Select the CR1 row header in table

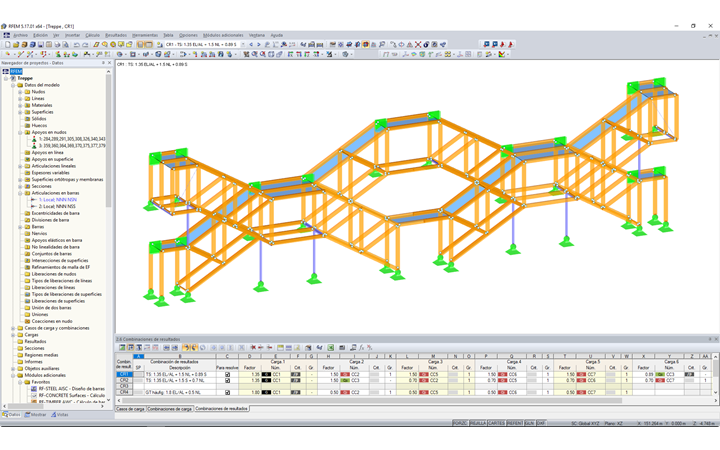(x=124, y=375)
